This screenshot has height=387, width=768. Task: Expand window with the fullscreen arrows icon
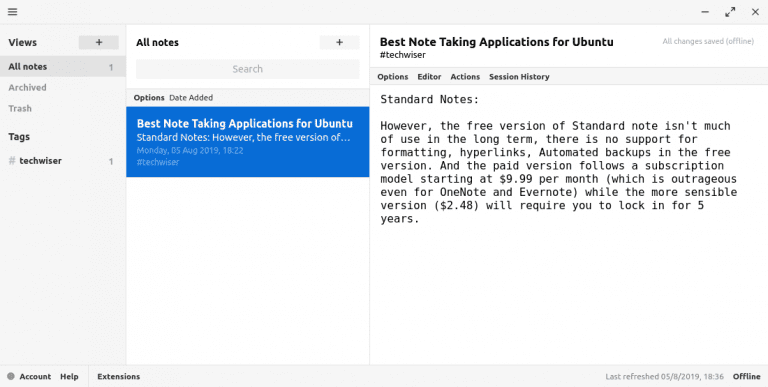(x=730, y=12)
